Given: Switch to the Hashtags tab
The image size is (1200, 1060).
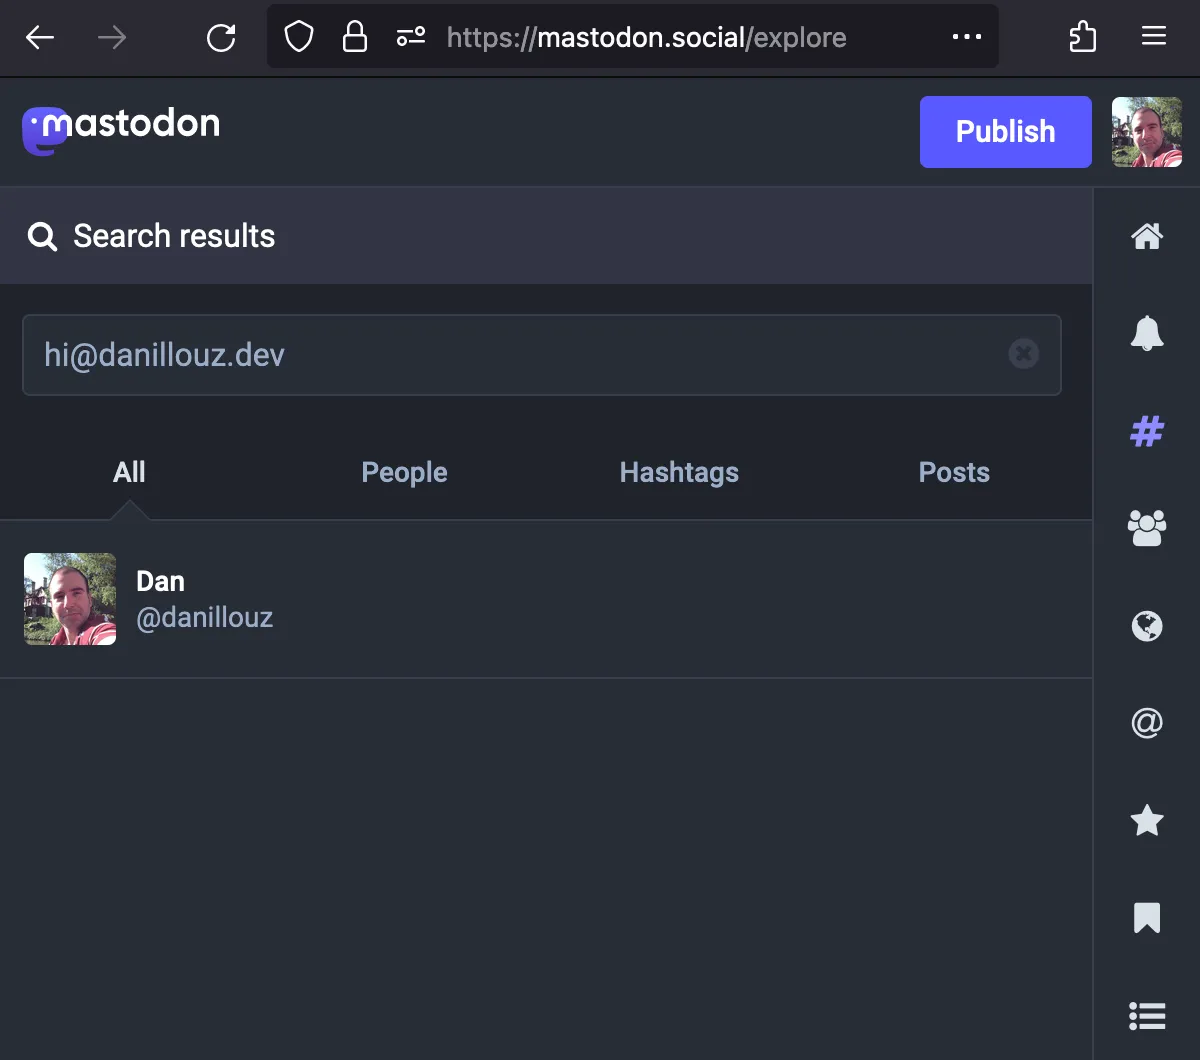Looking at the screenshot, I should [679, 472].
